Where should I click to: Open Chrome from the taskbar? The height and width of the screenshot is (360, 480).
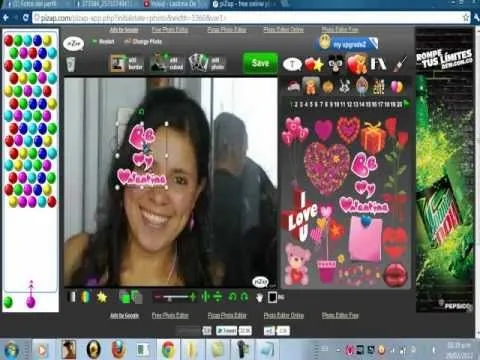[x=169, y=350]
